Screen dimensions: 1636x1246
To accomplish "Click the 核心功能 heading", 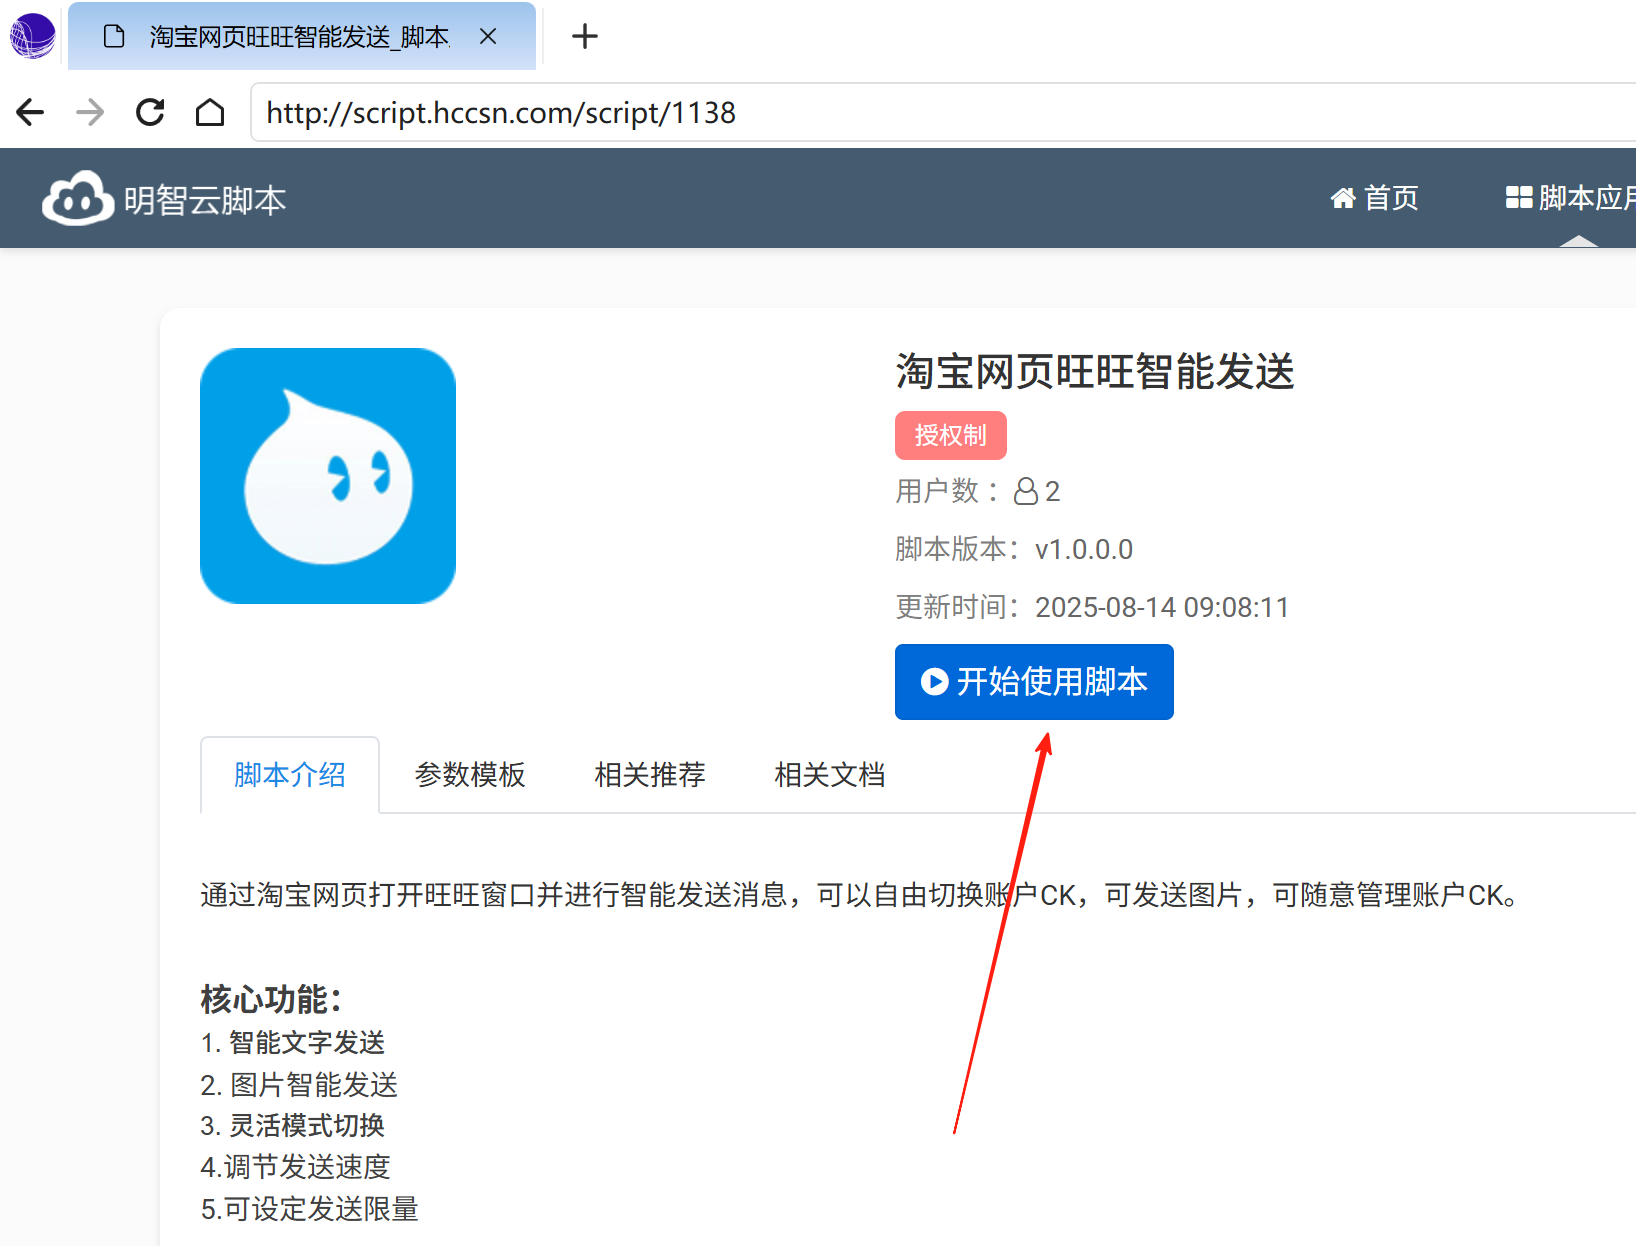I will coord(272,999).
